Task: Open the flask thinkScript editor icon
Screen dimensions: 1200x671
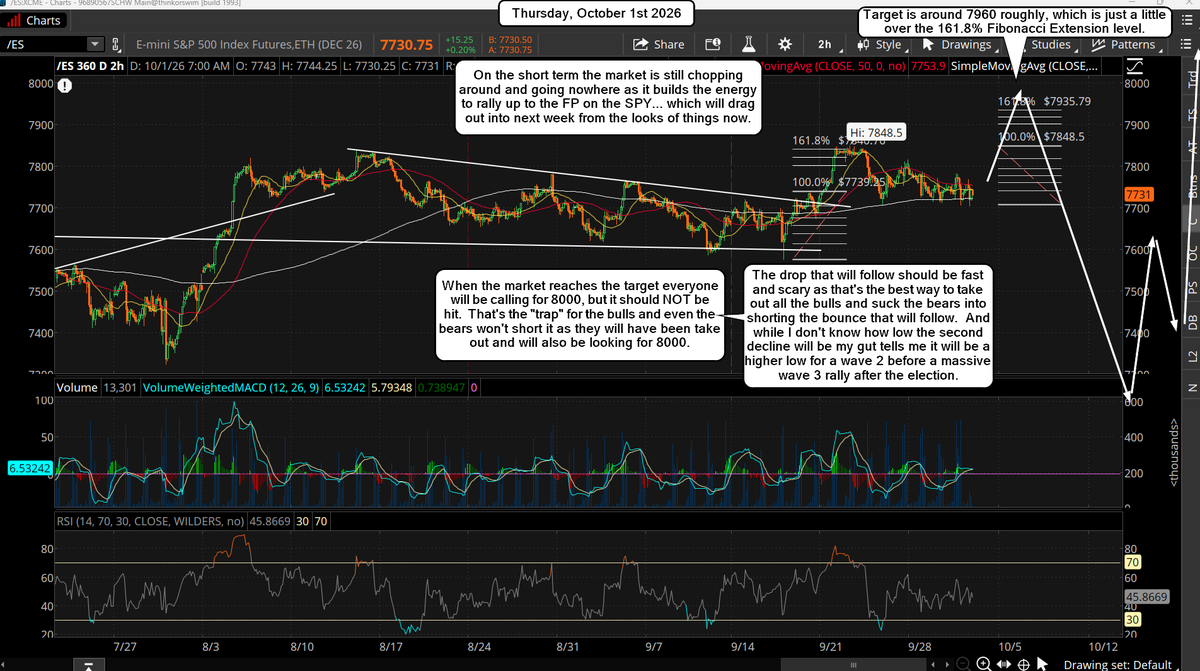Action: click(749, 44)
